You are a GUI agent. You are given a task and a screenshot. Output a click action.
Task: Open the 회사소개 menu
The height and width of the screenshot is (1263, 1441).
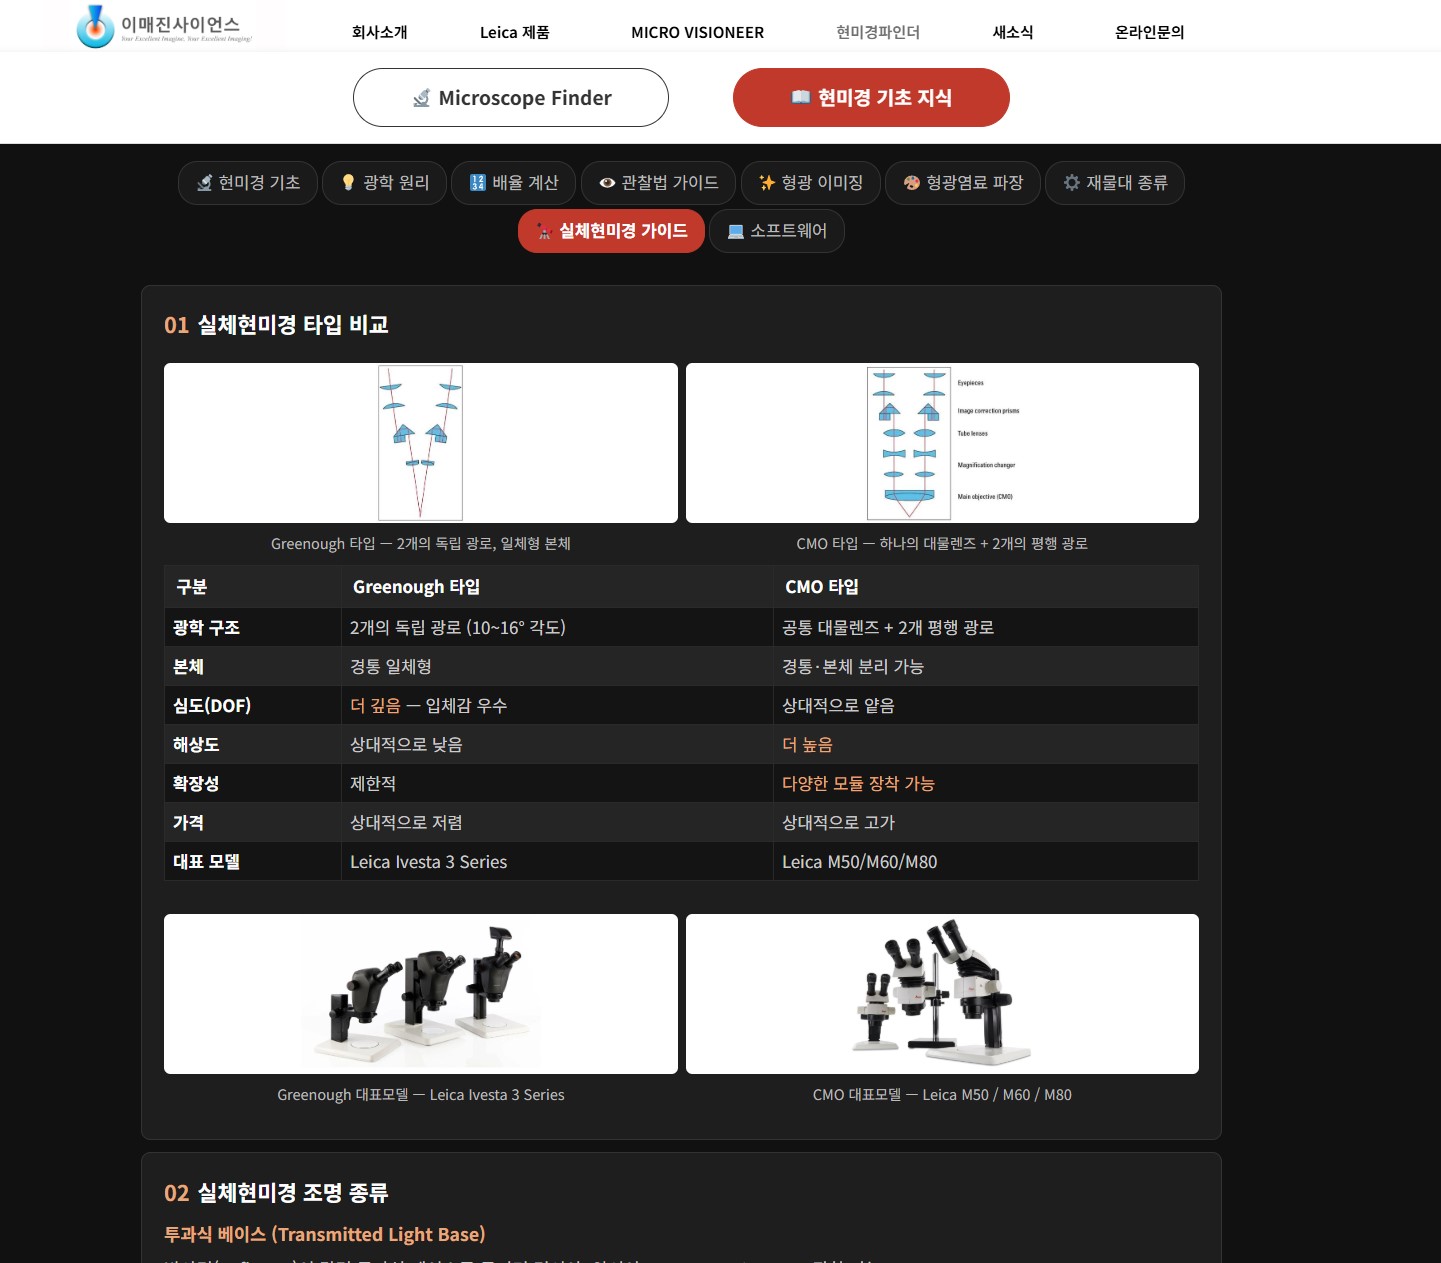coord(380,32)
